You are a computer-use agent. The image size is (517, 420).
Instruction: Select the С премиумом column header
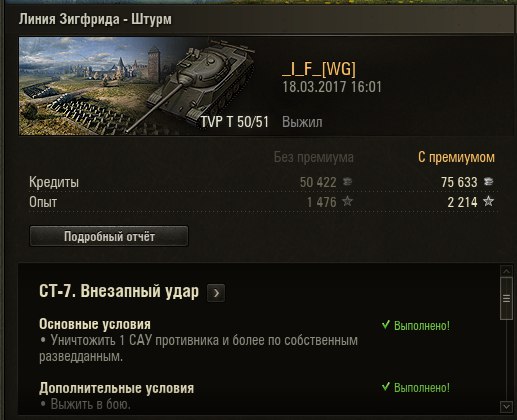pos(456,157)
